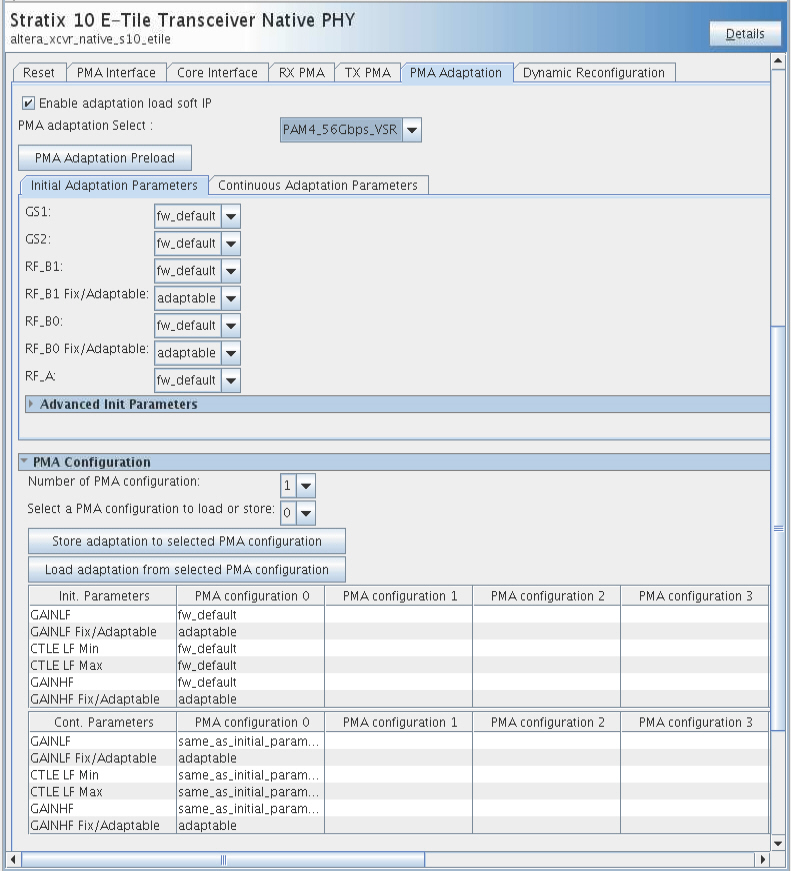
Task: Click Store adaptation to selected PMA configuration
Action: [x=187, y=541]
